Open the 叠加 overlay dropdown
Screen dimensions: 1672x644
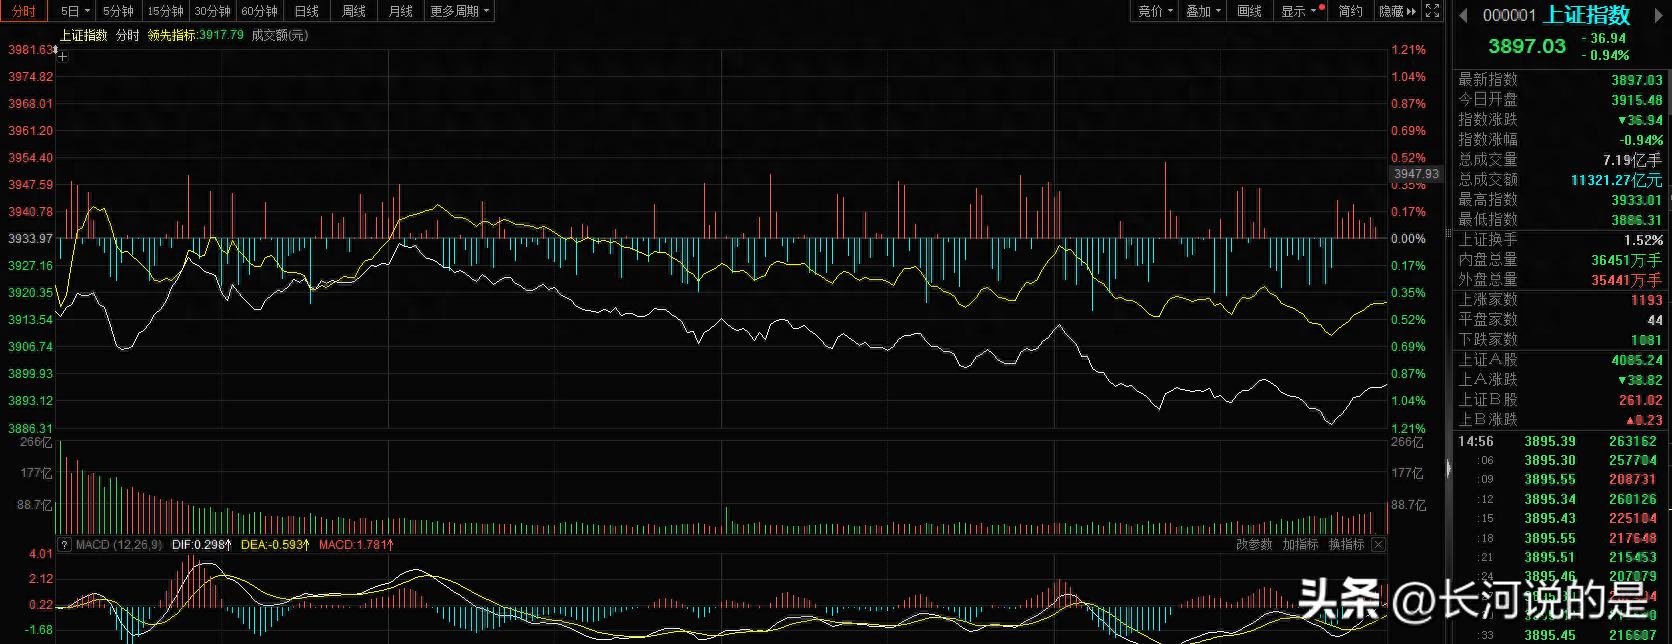[1203, 11]
